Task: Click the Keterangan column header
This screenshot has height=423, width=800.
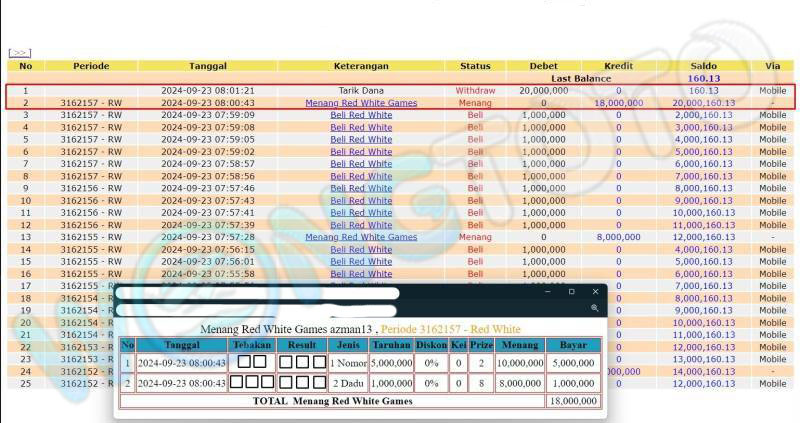Action: pos(361,66)
